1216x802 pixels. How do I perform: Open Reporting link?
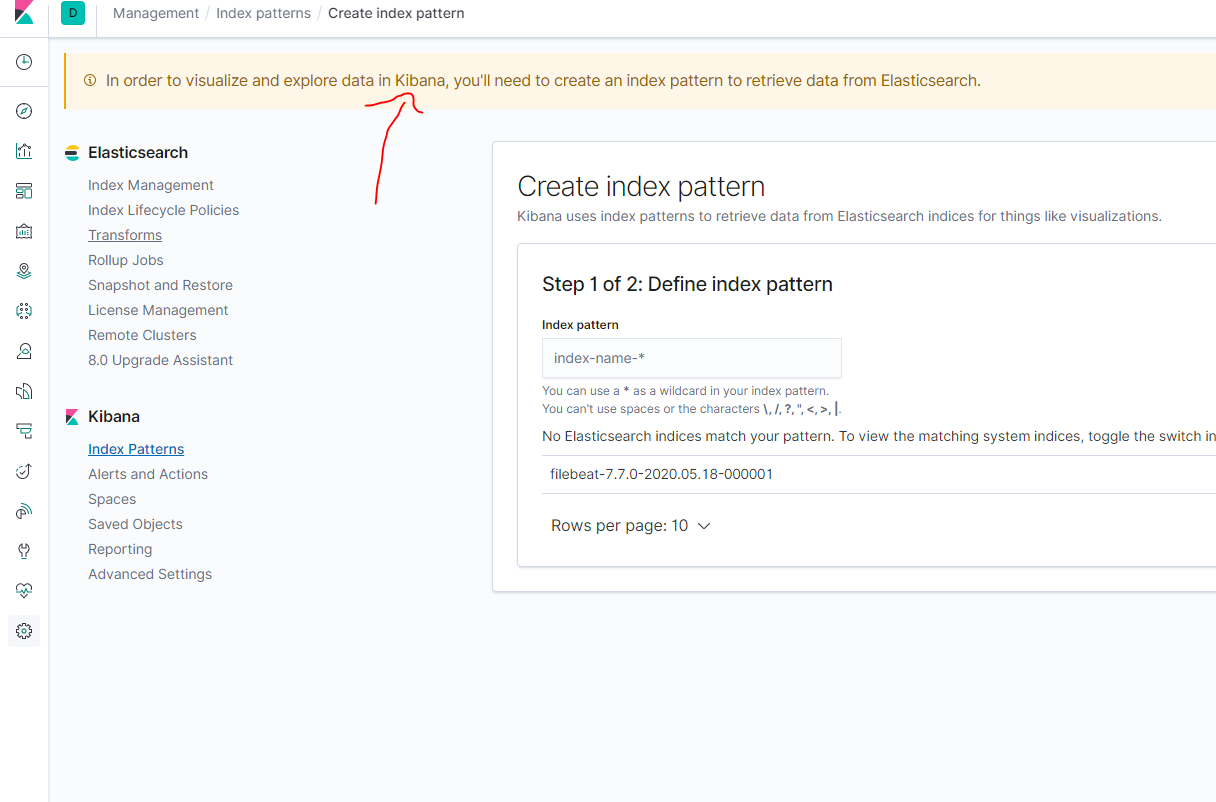[x=120, y=549]
